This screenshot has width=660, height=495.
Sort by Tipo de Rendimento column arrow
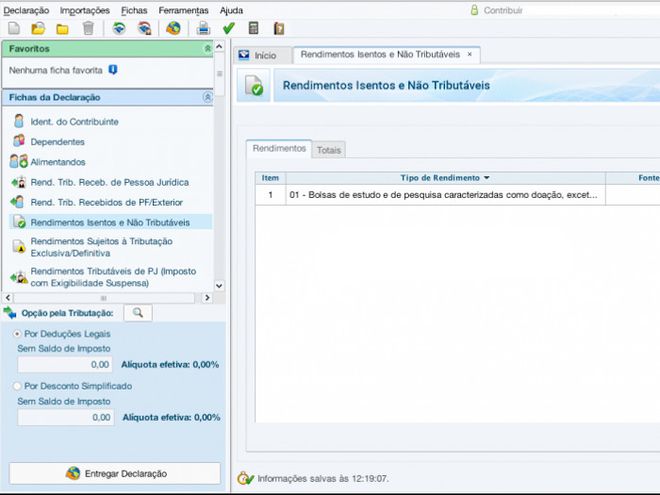487,178
